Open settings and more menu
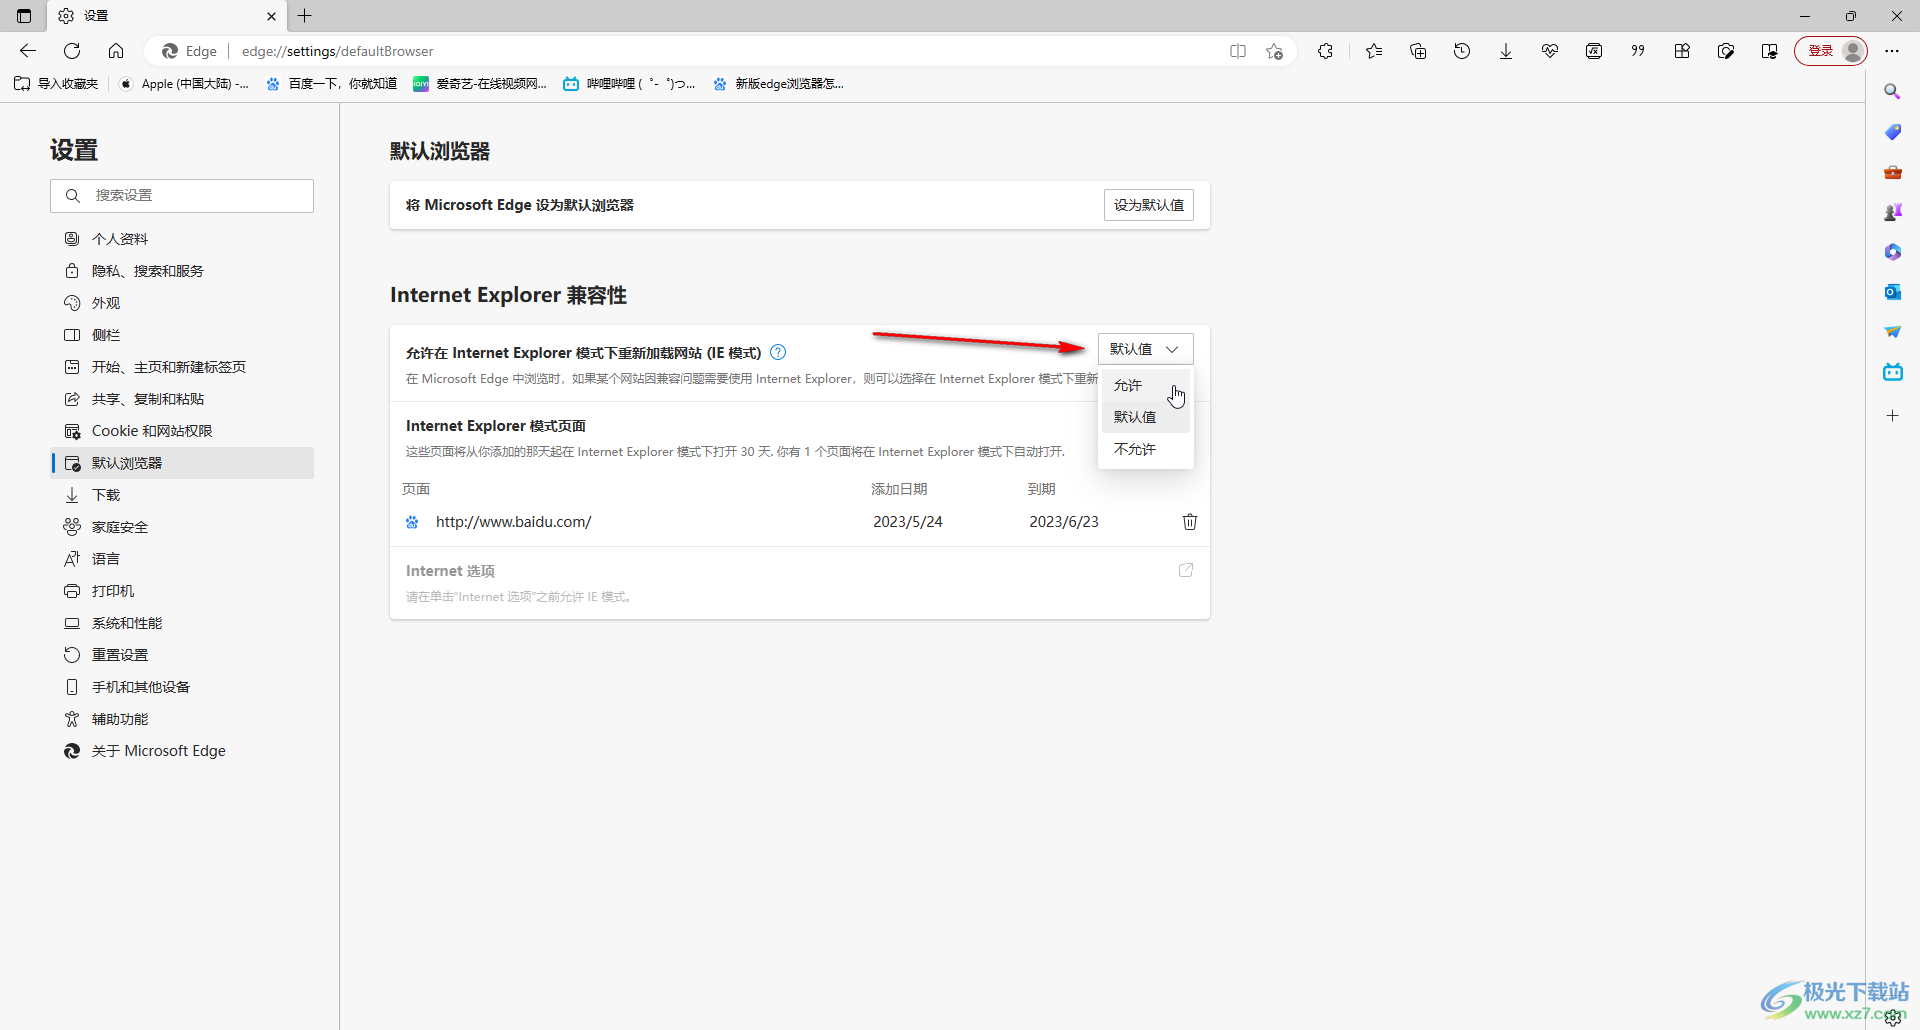 click(x=1892, y=51)
